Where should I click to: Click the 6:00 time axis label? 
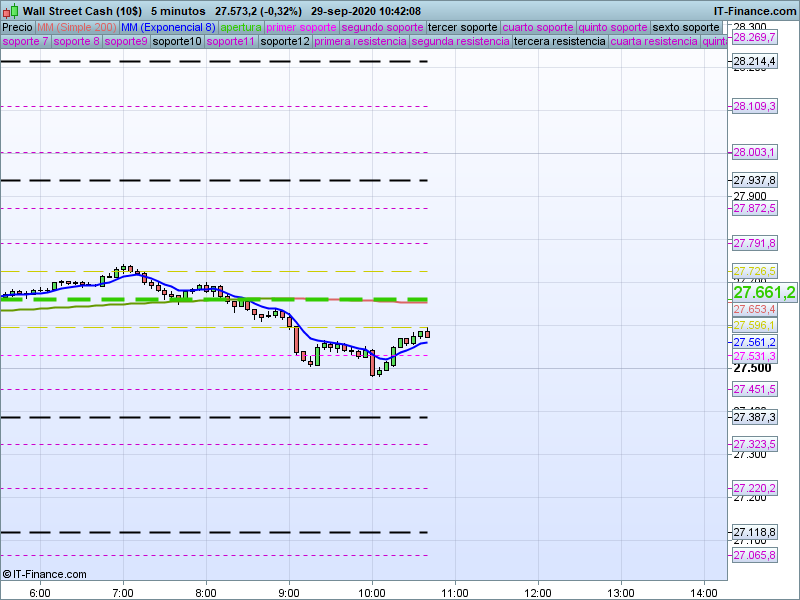tap(40, 593)
